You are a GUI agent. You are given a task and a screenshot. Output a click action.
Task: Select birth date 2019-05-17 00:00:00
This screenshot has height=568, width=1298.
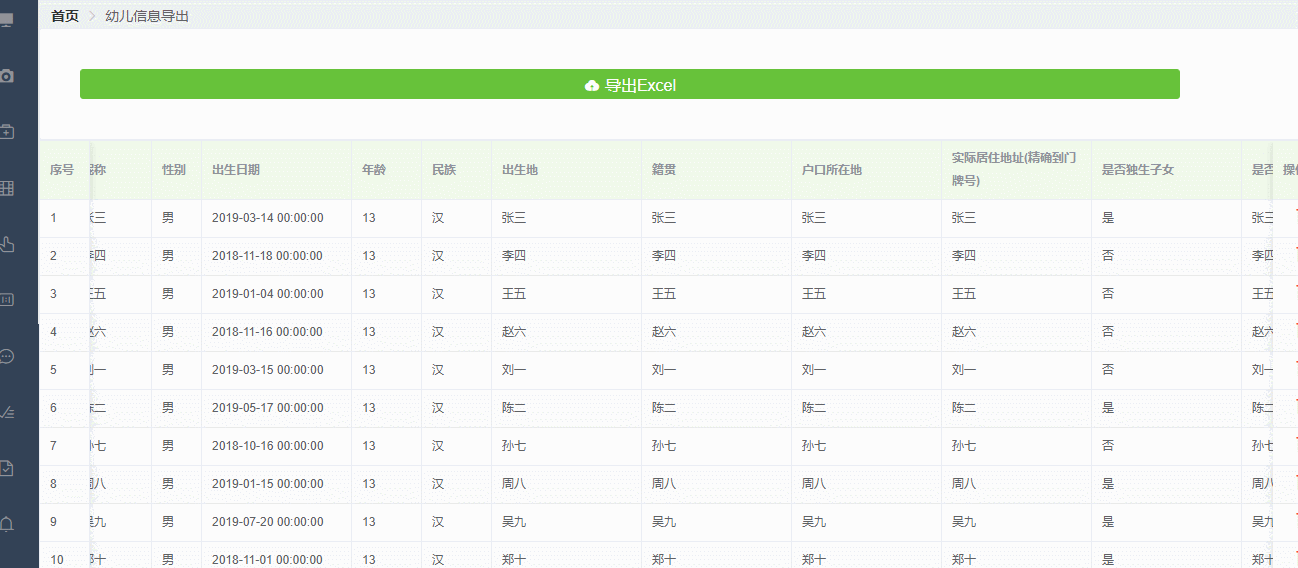pos(267,408)
